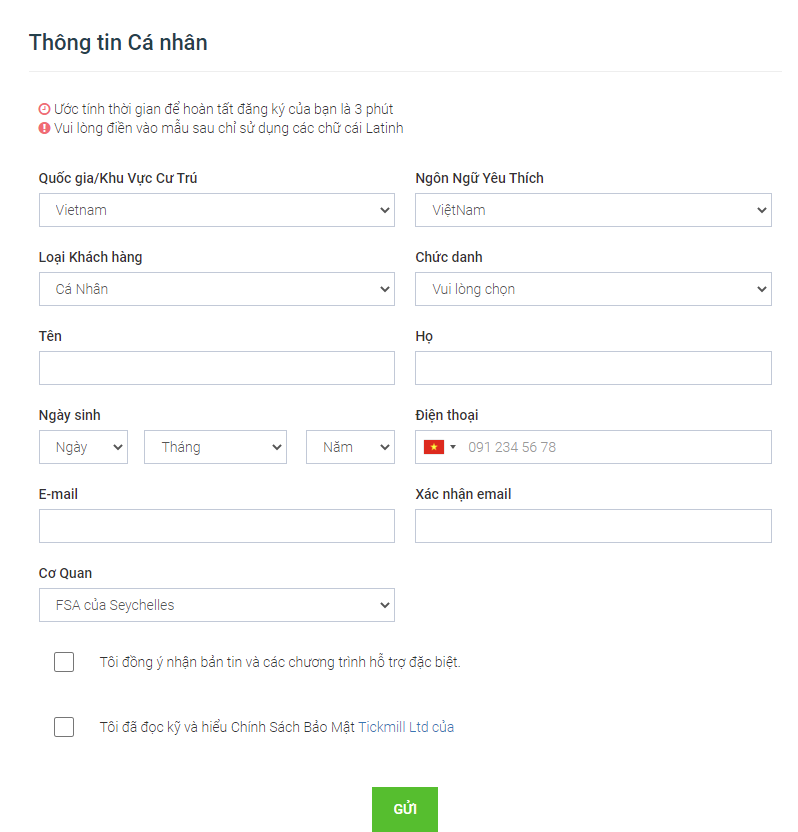Open the Ngày birth day dropdown

(83, 447)
